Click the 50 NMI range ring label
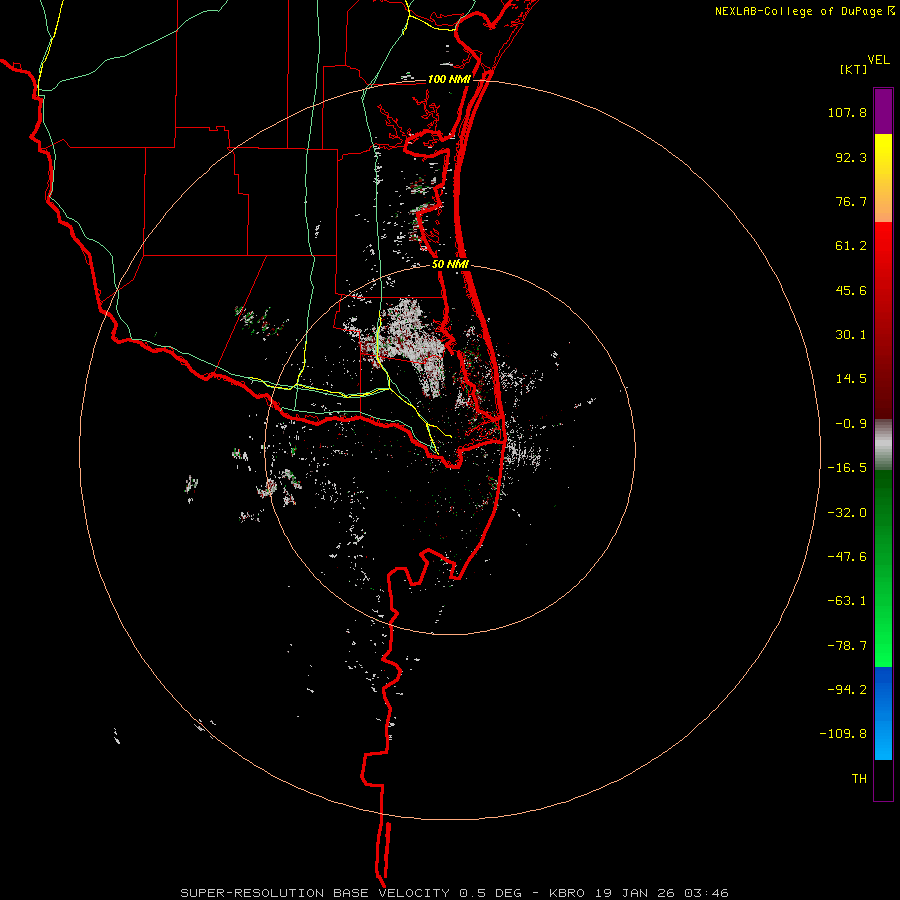Screen dimensions: 900x900 pyautogui.click(x=450, y=265)
